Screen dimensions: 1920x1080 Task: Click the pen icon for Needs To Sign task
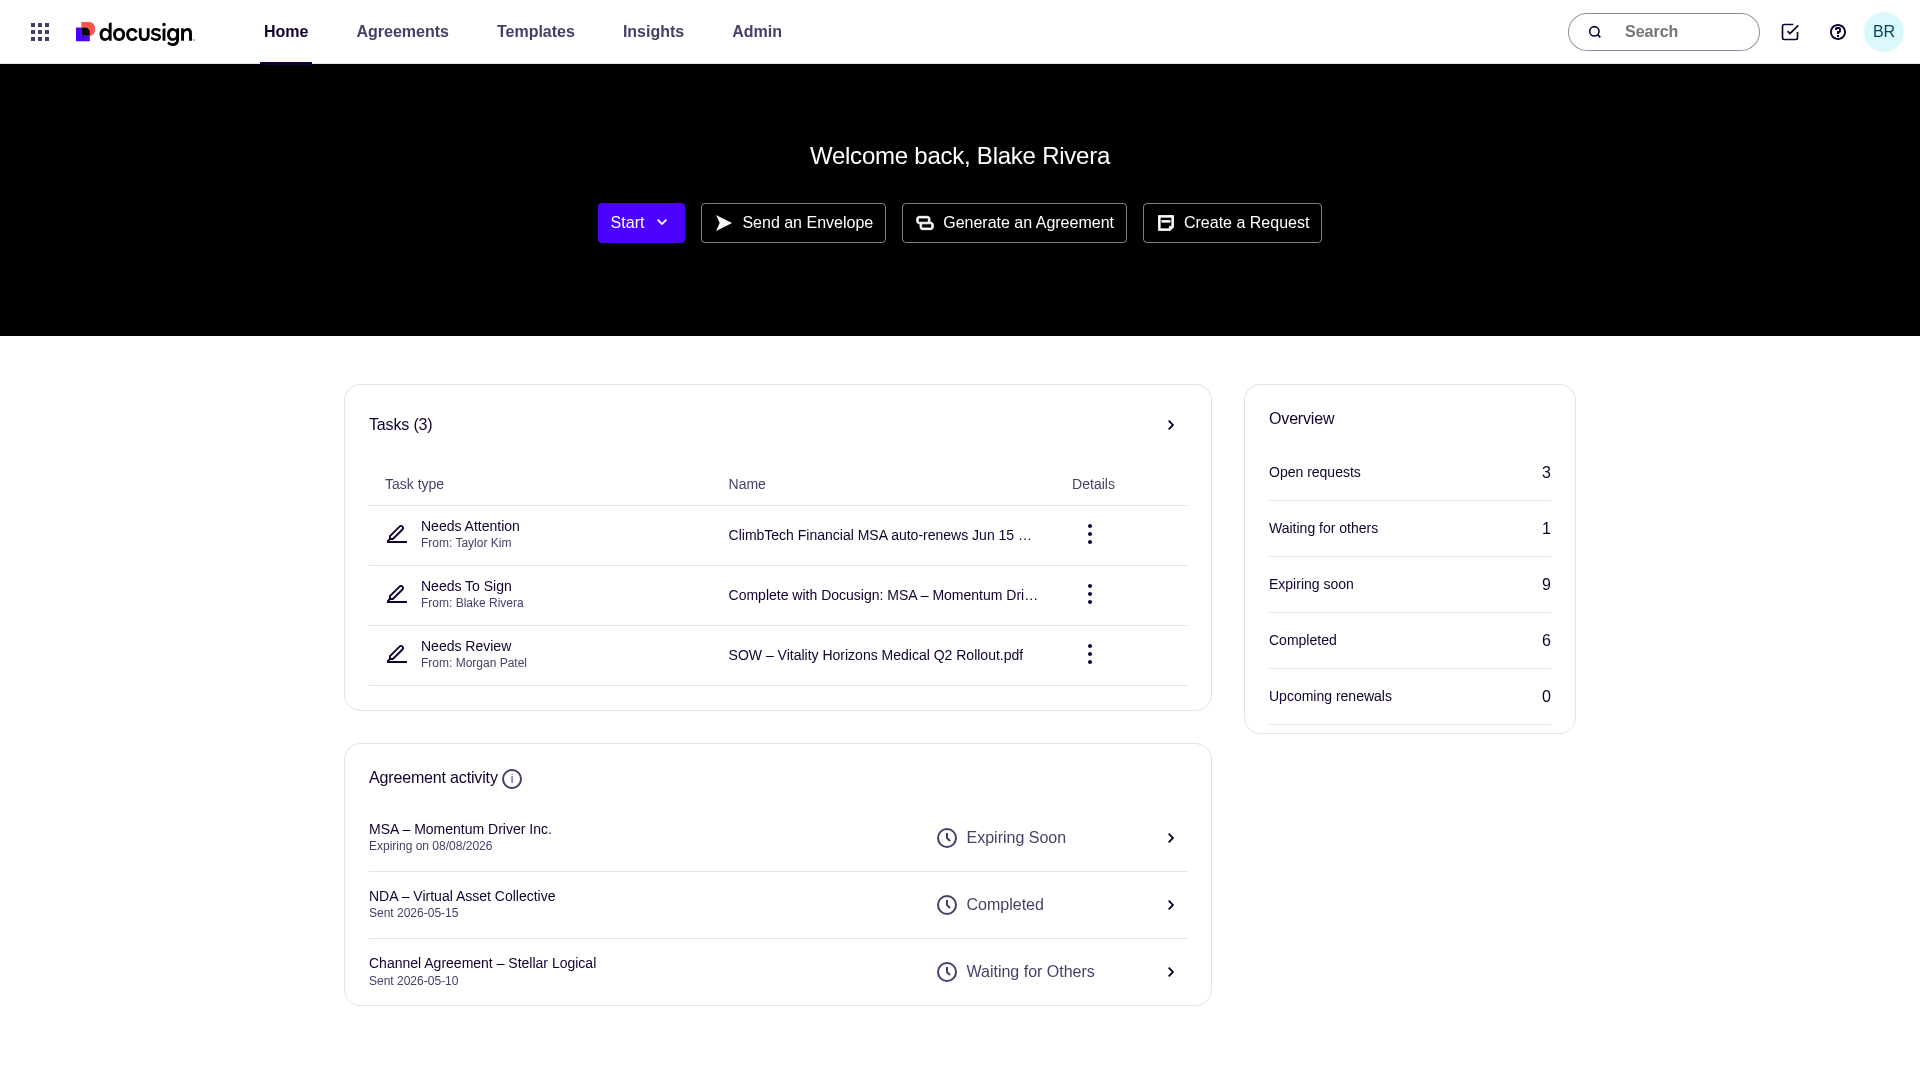[397, 594]
